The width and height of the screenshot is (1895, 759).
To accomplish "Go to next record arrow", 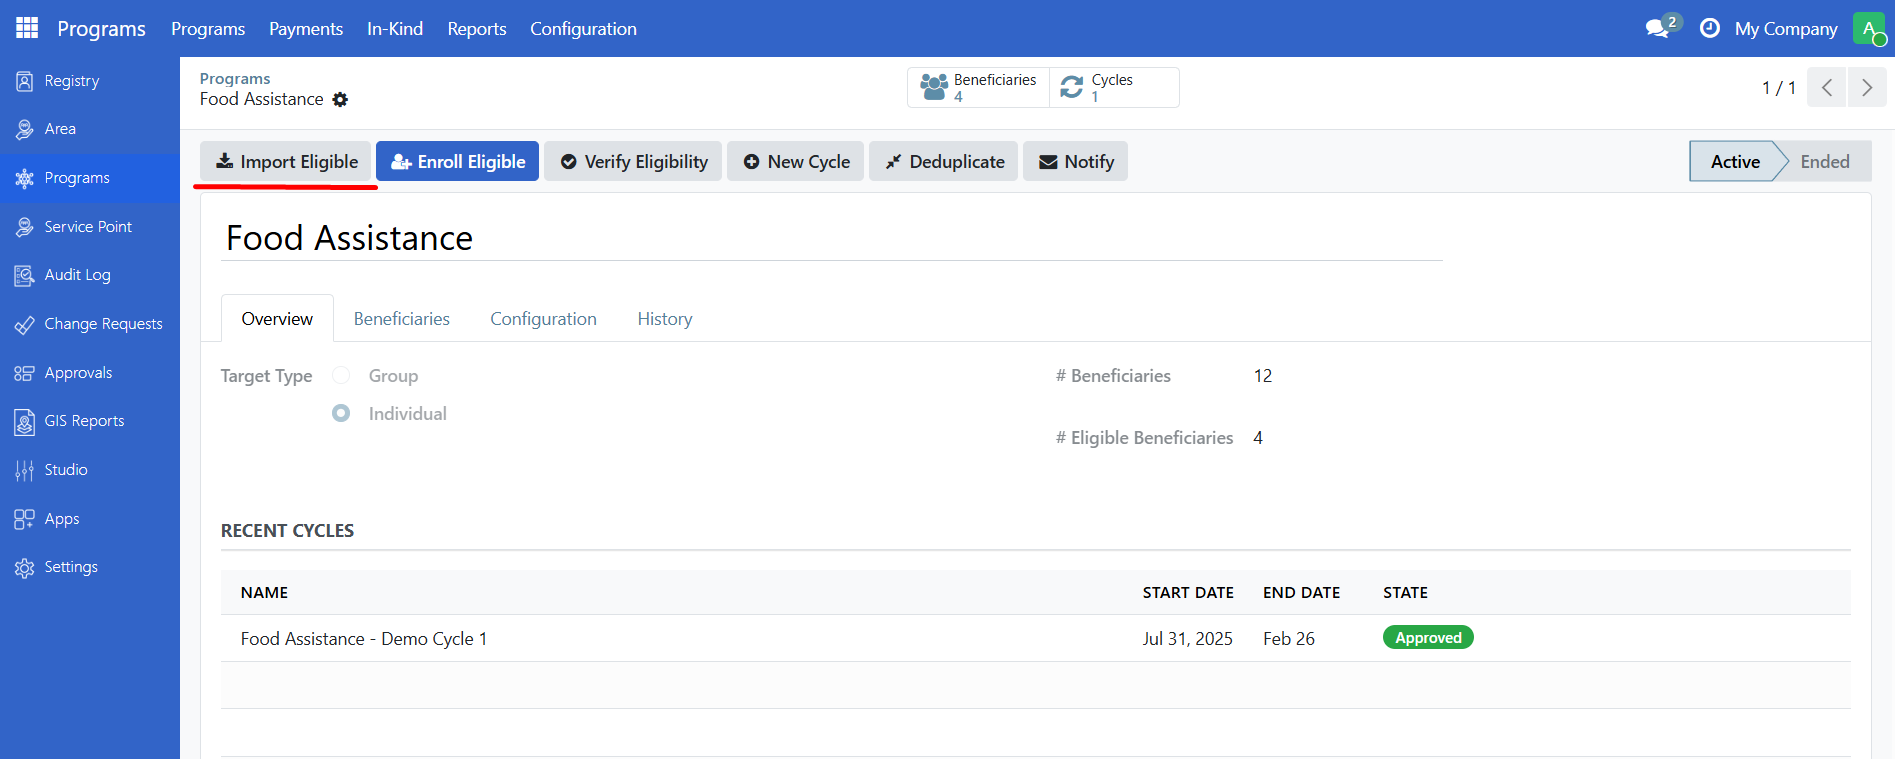I will click(x=1867, y=88).
